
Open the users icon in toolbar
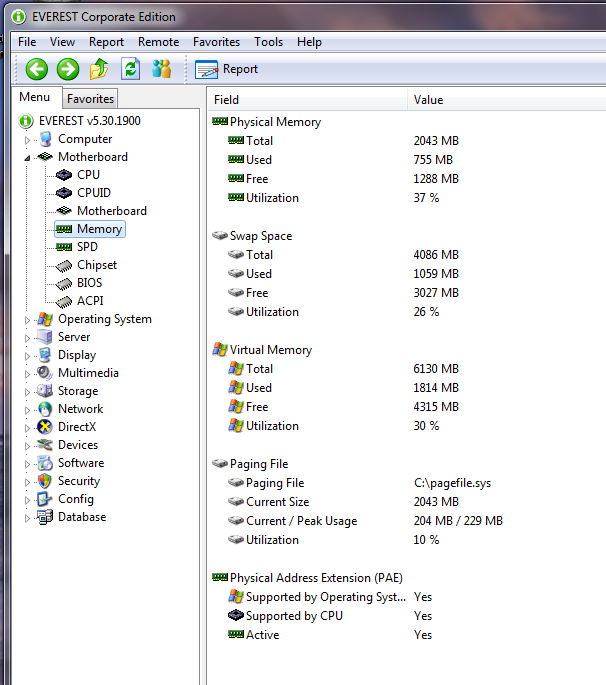tap(162, 69)
